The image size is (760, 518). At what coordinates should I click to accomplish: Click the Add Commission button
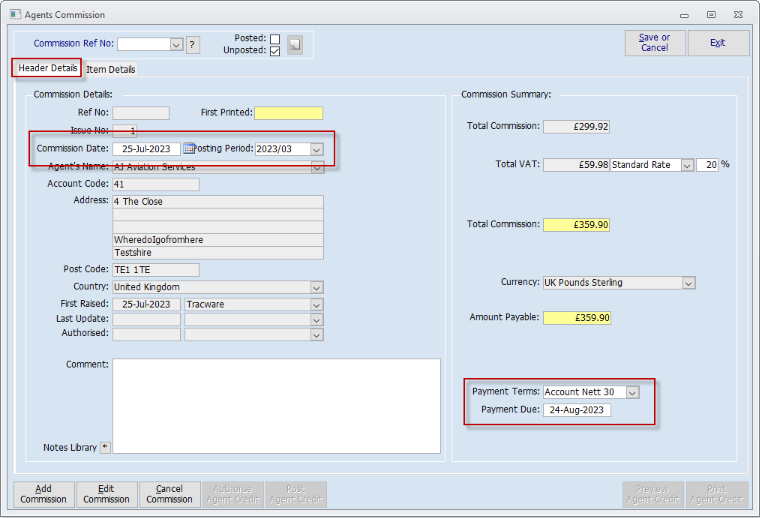pyautogui.click(x=43, y=494)
